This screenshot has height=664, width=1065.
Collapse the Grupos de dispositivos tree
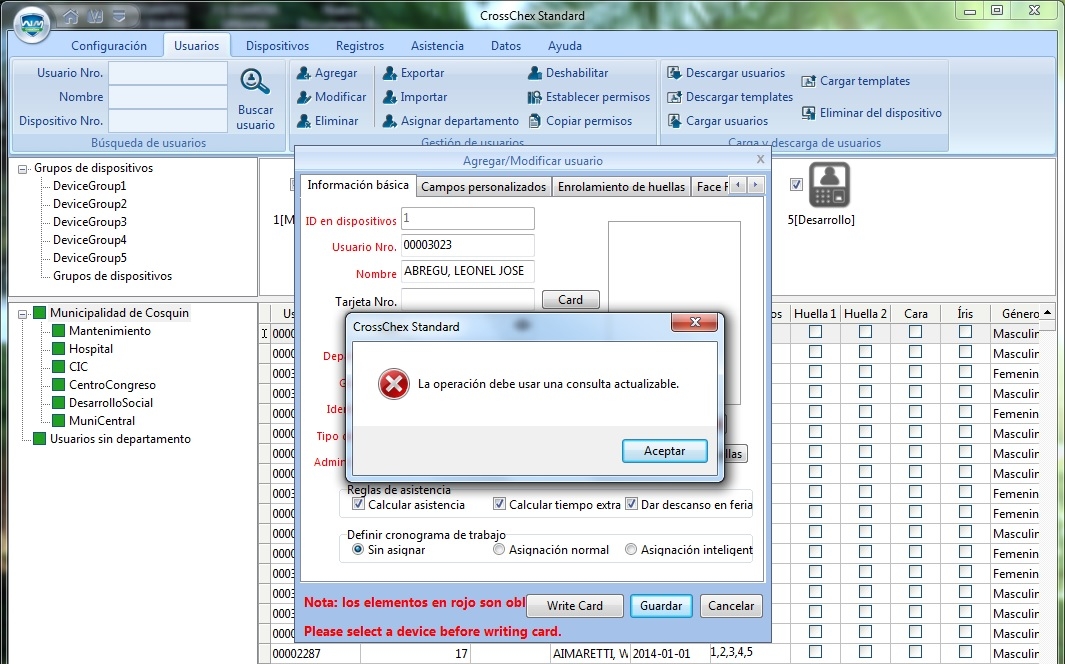tap(22, 169)
